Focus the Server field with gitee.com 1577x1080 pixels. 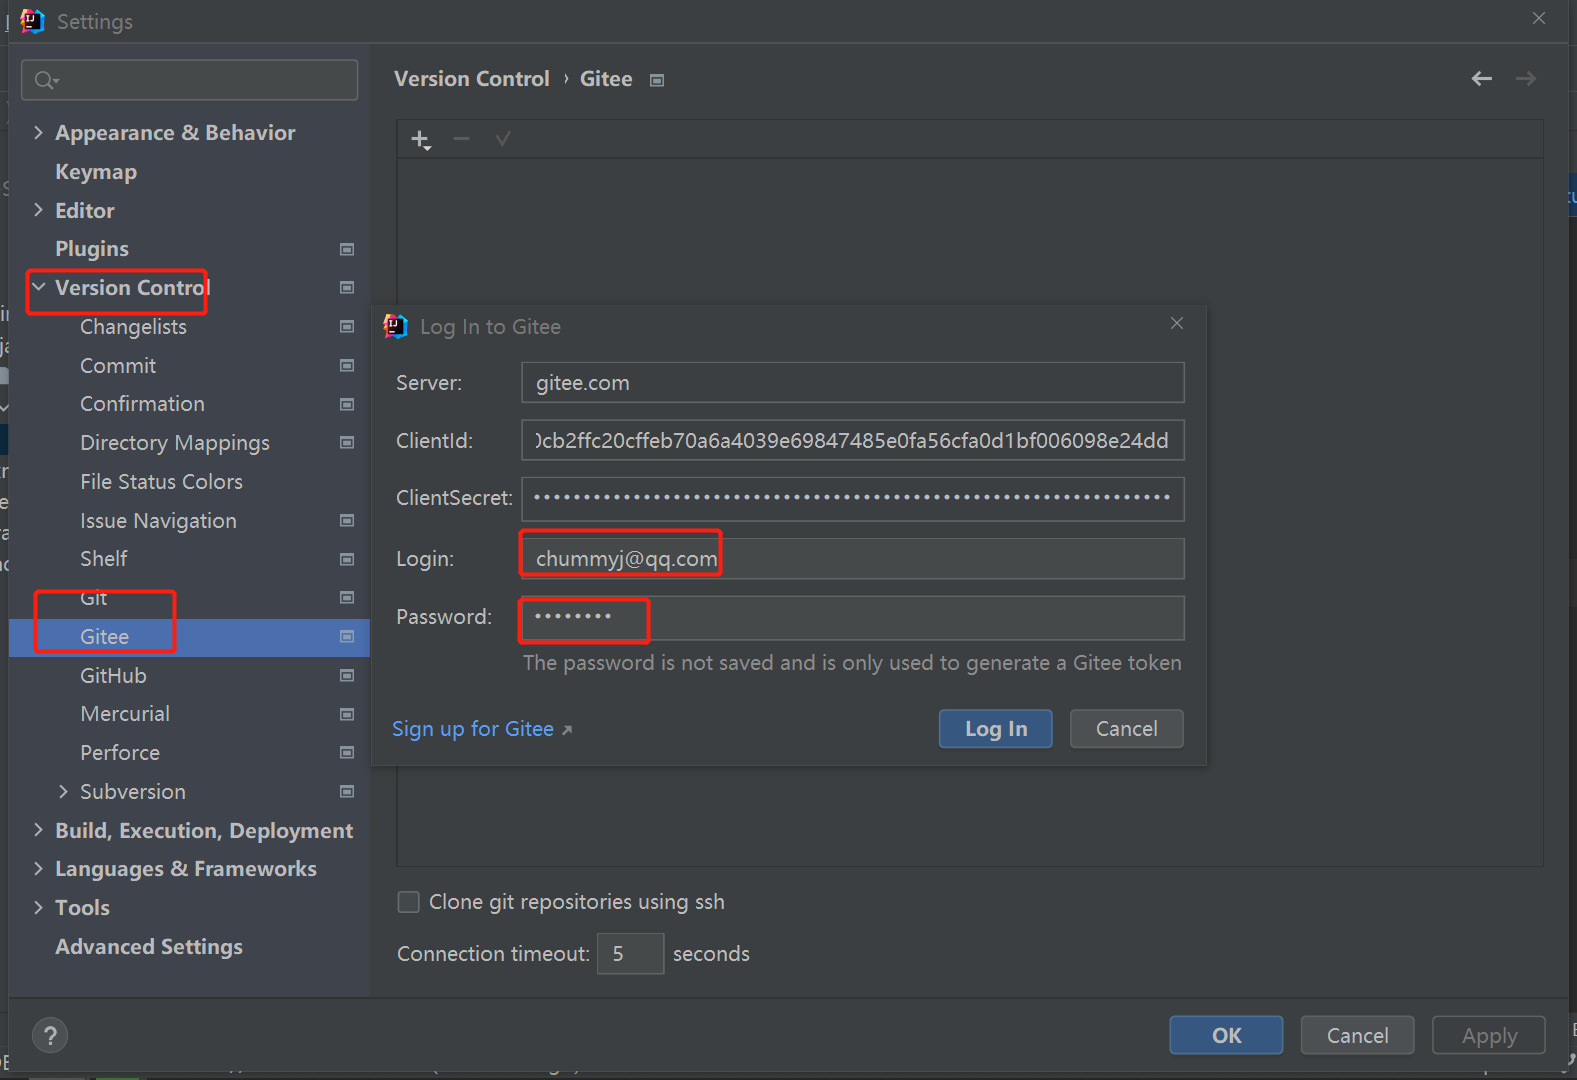point(853,383)
